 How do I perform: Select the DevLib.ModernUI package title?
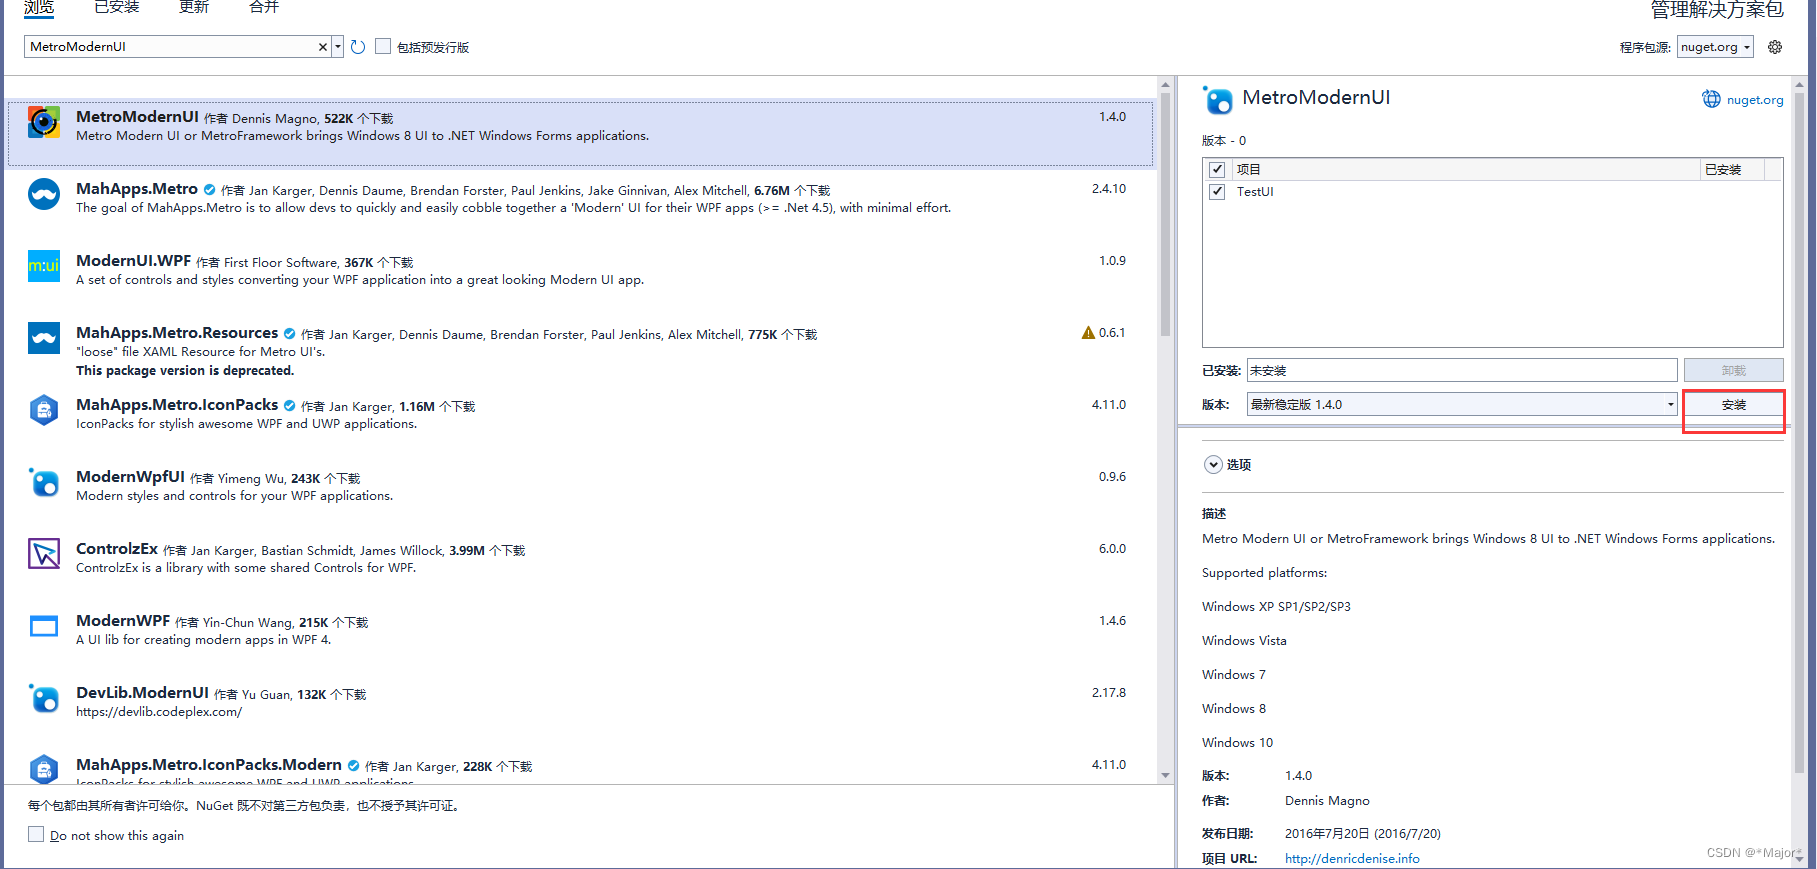pyautogui.click(x=142, y=693)
